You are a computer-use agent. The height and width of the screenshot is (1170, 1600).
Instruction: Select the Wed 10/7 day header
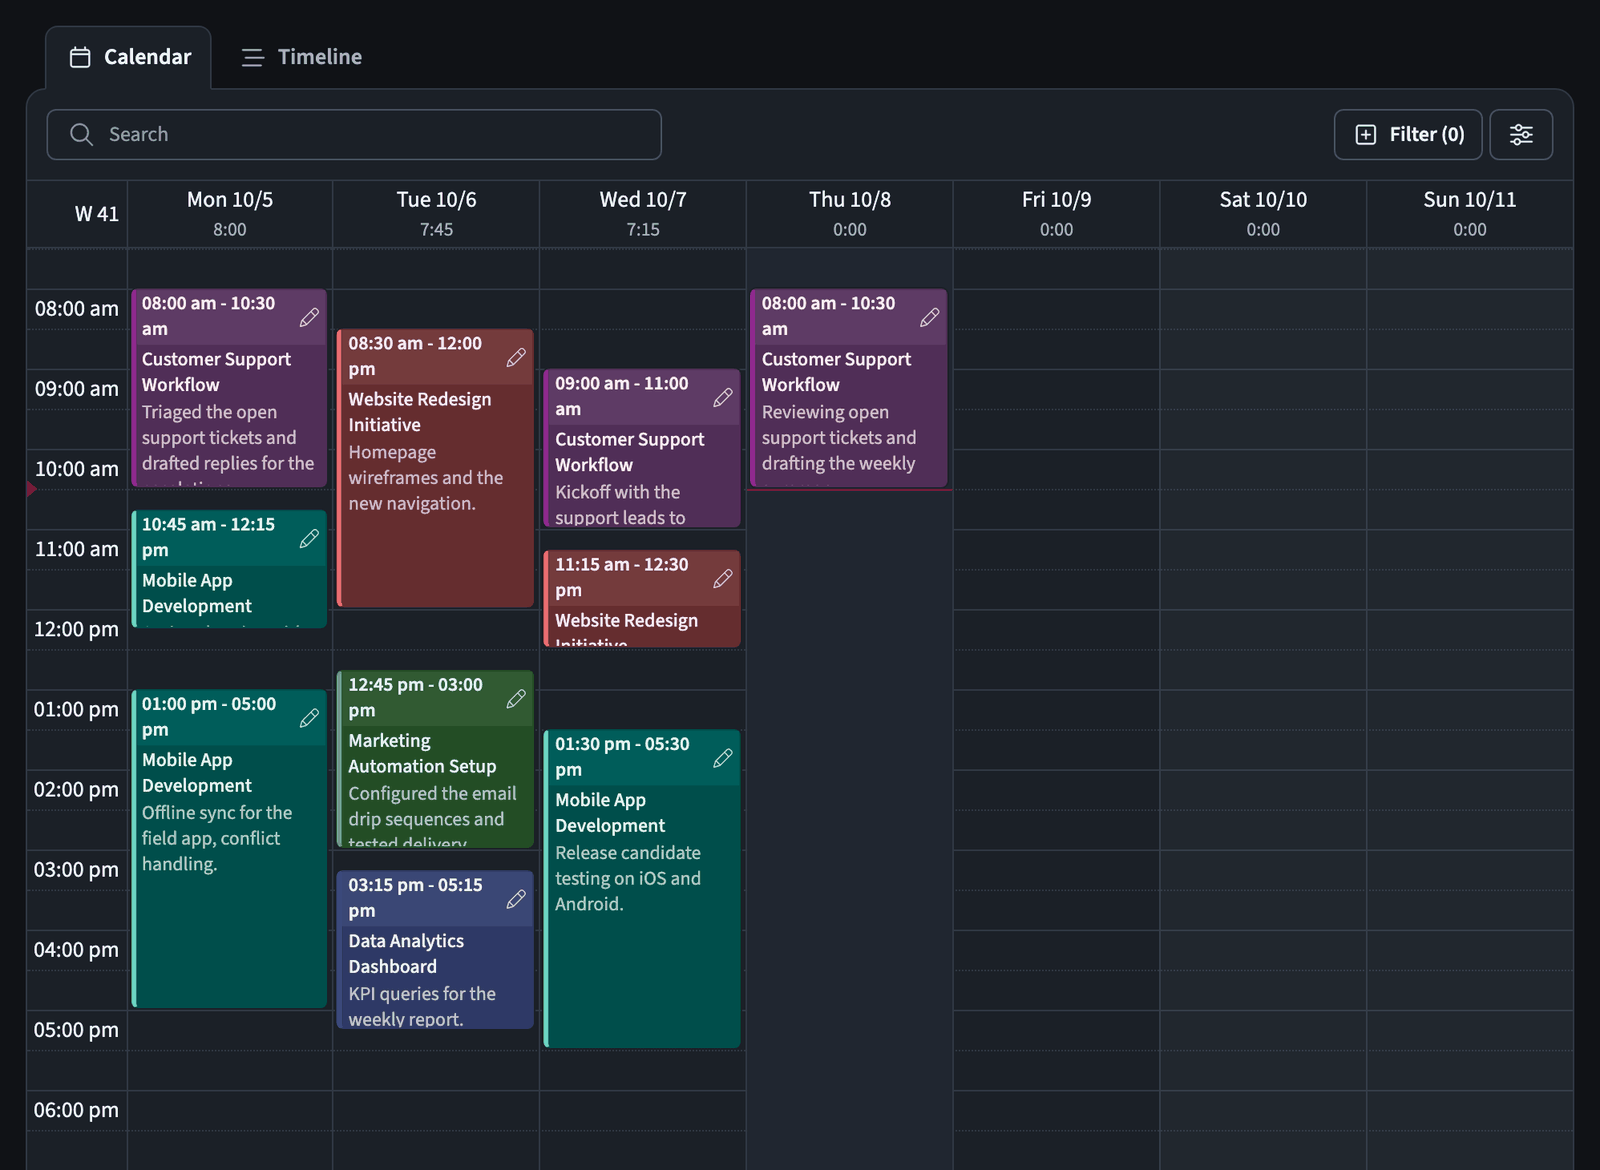(x=643, y=213)
